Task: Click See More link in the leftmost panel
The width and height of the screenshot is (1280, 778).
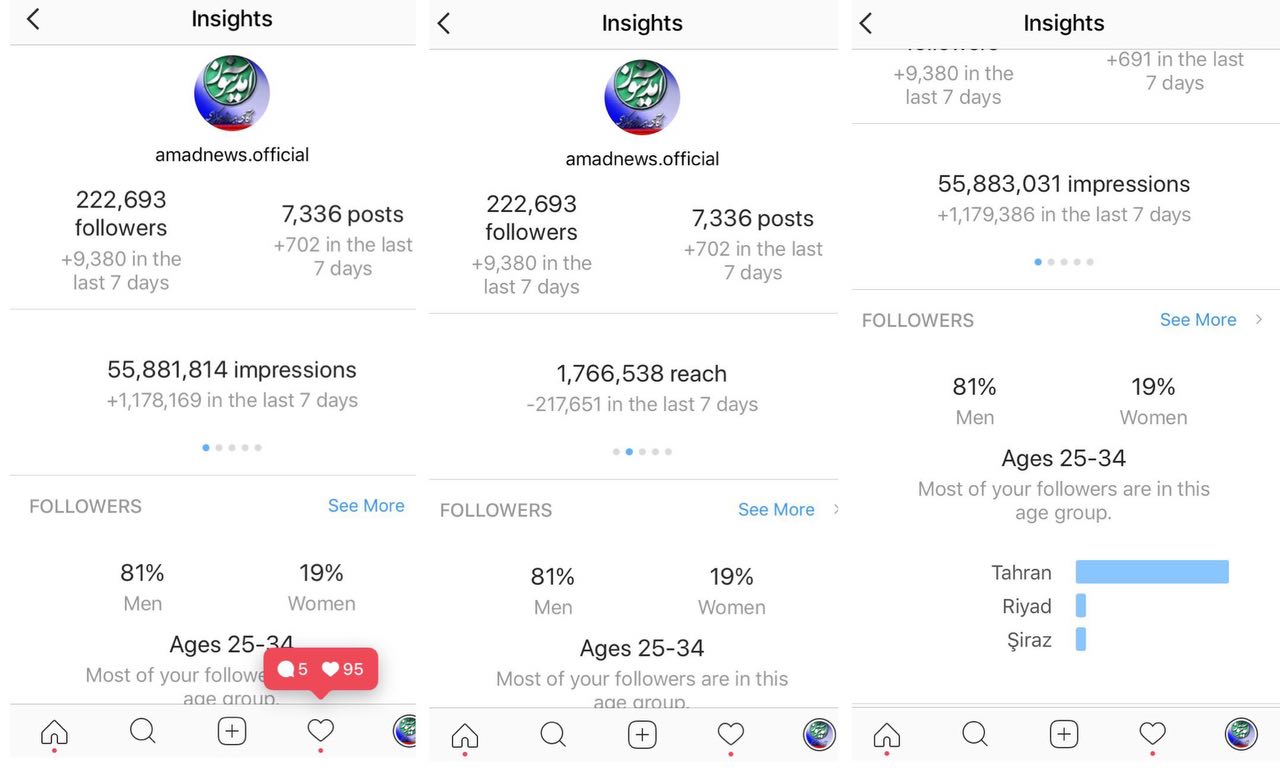Action: click(366, 506)
